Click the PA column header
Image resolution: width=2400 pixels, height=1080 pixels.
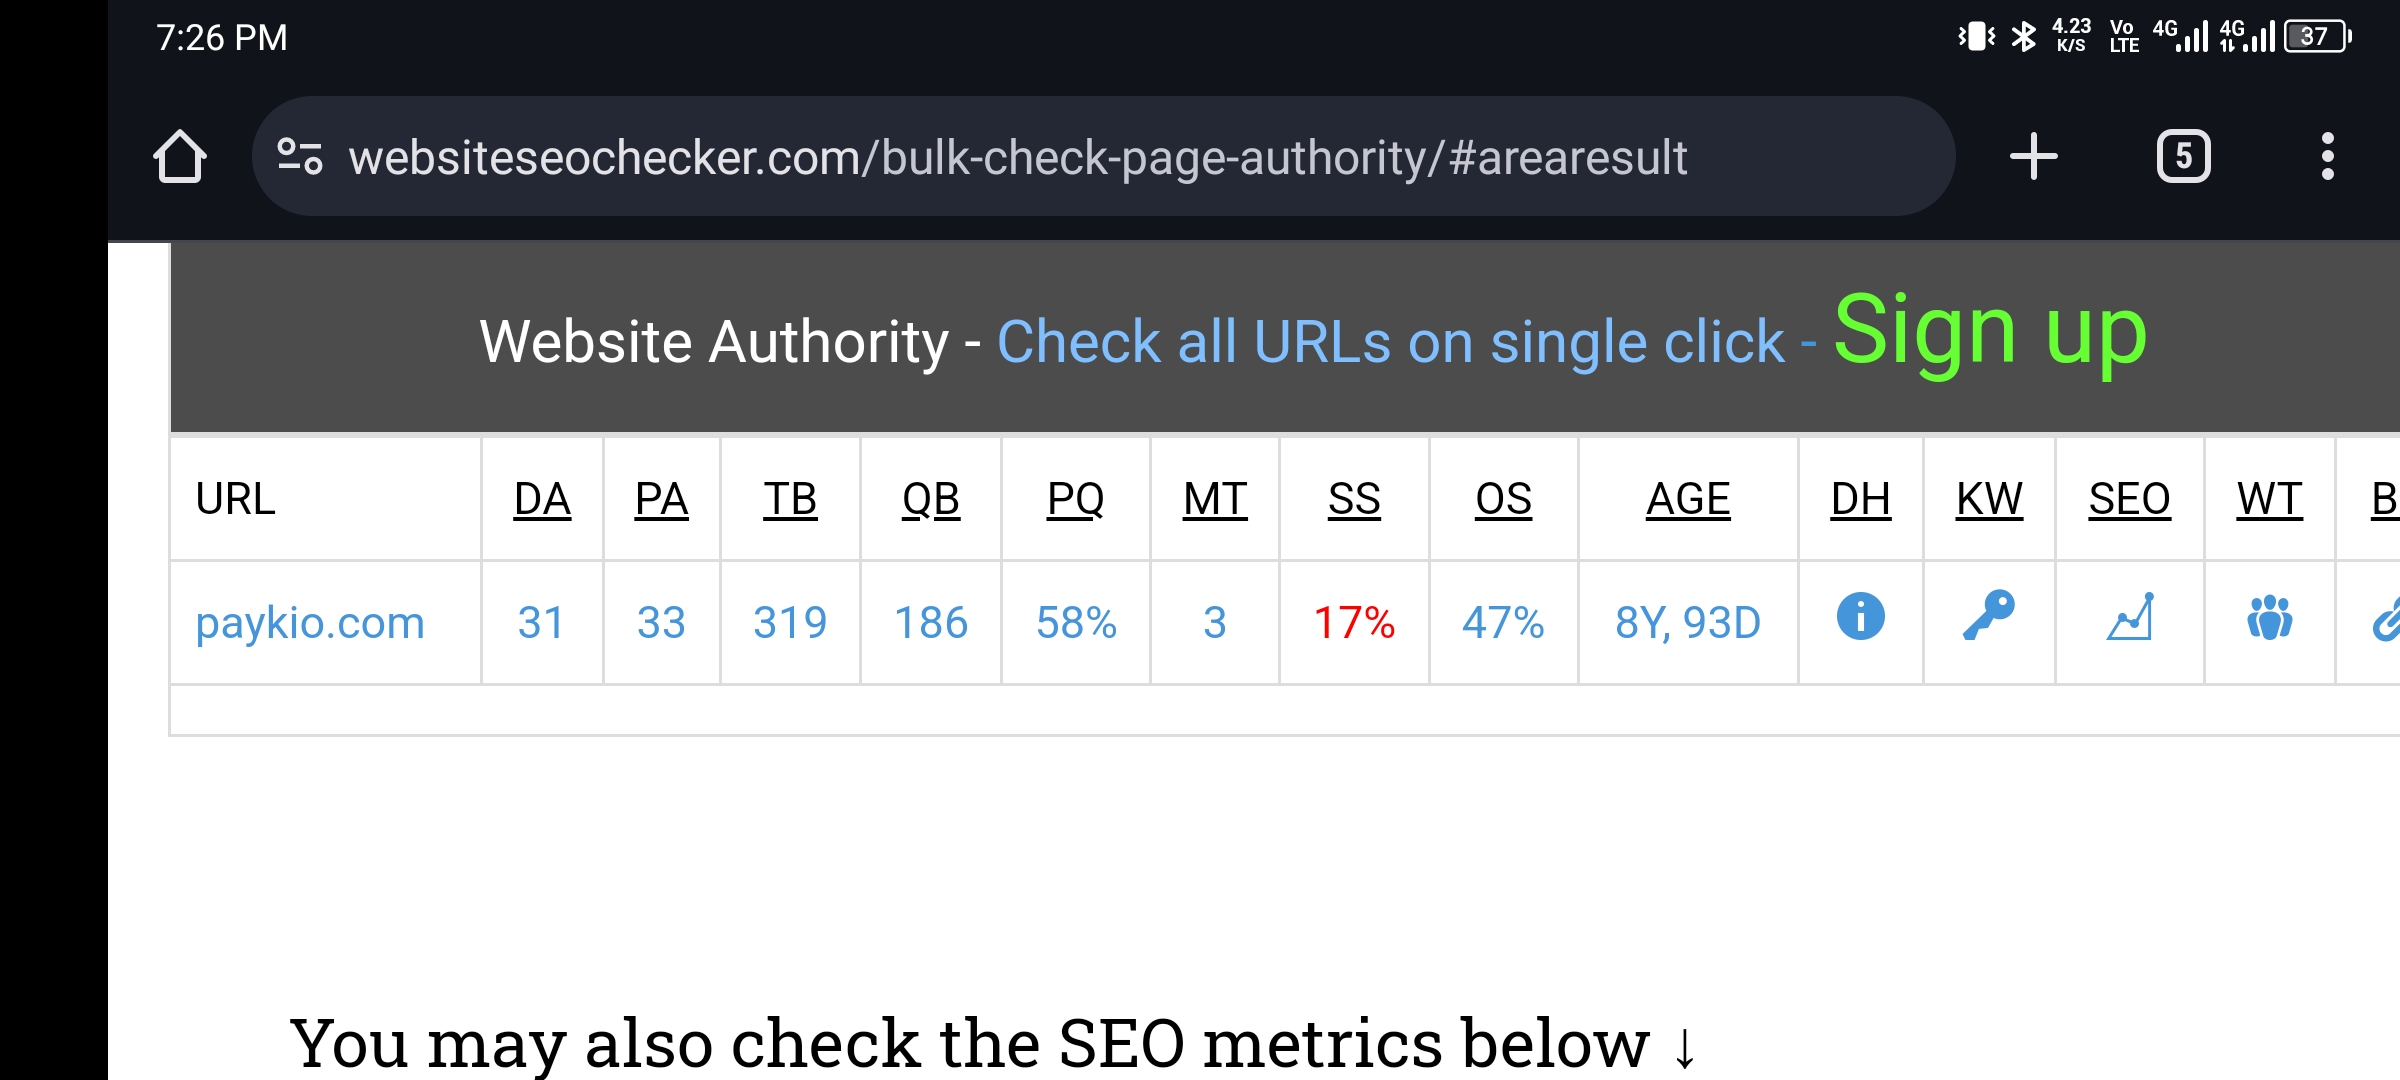coord(661,499)
